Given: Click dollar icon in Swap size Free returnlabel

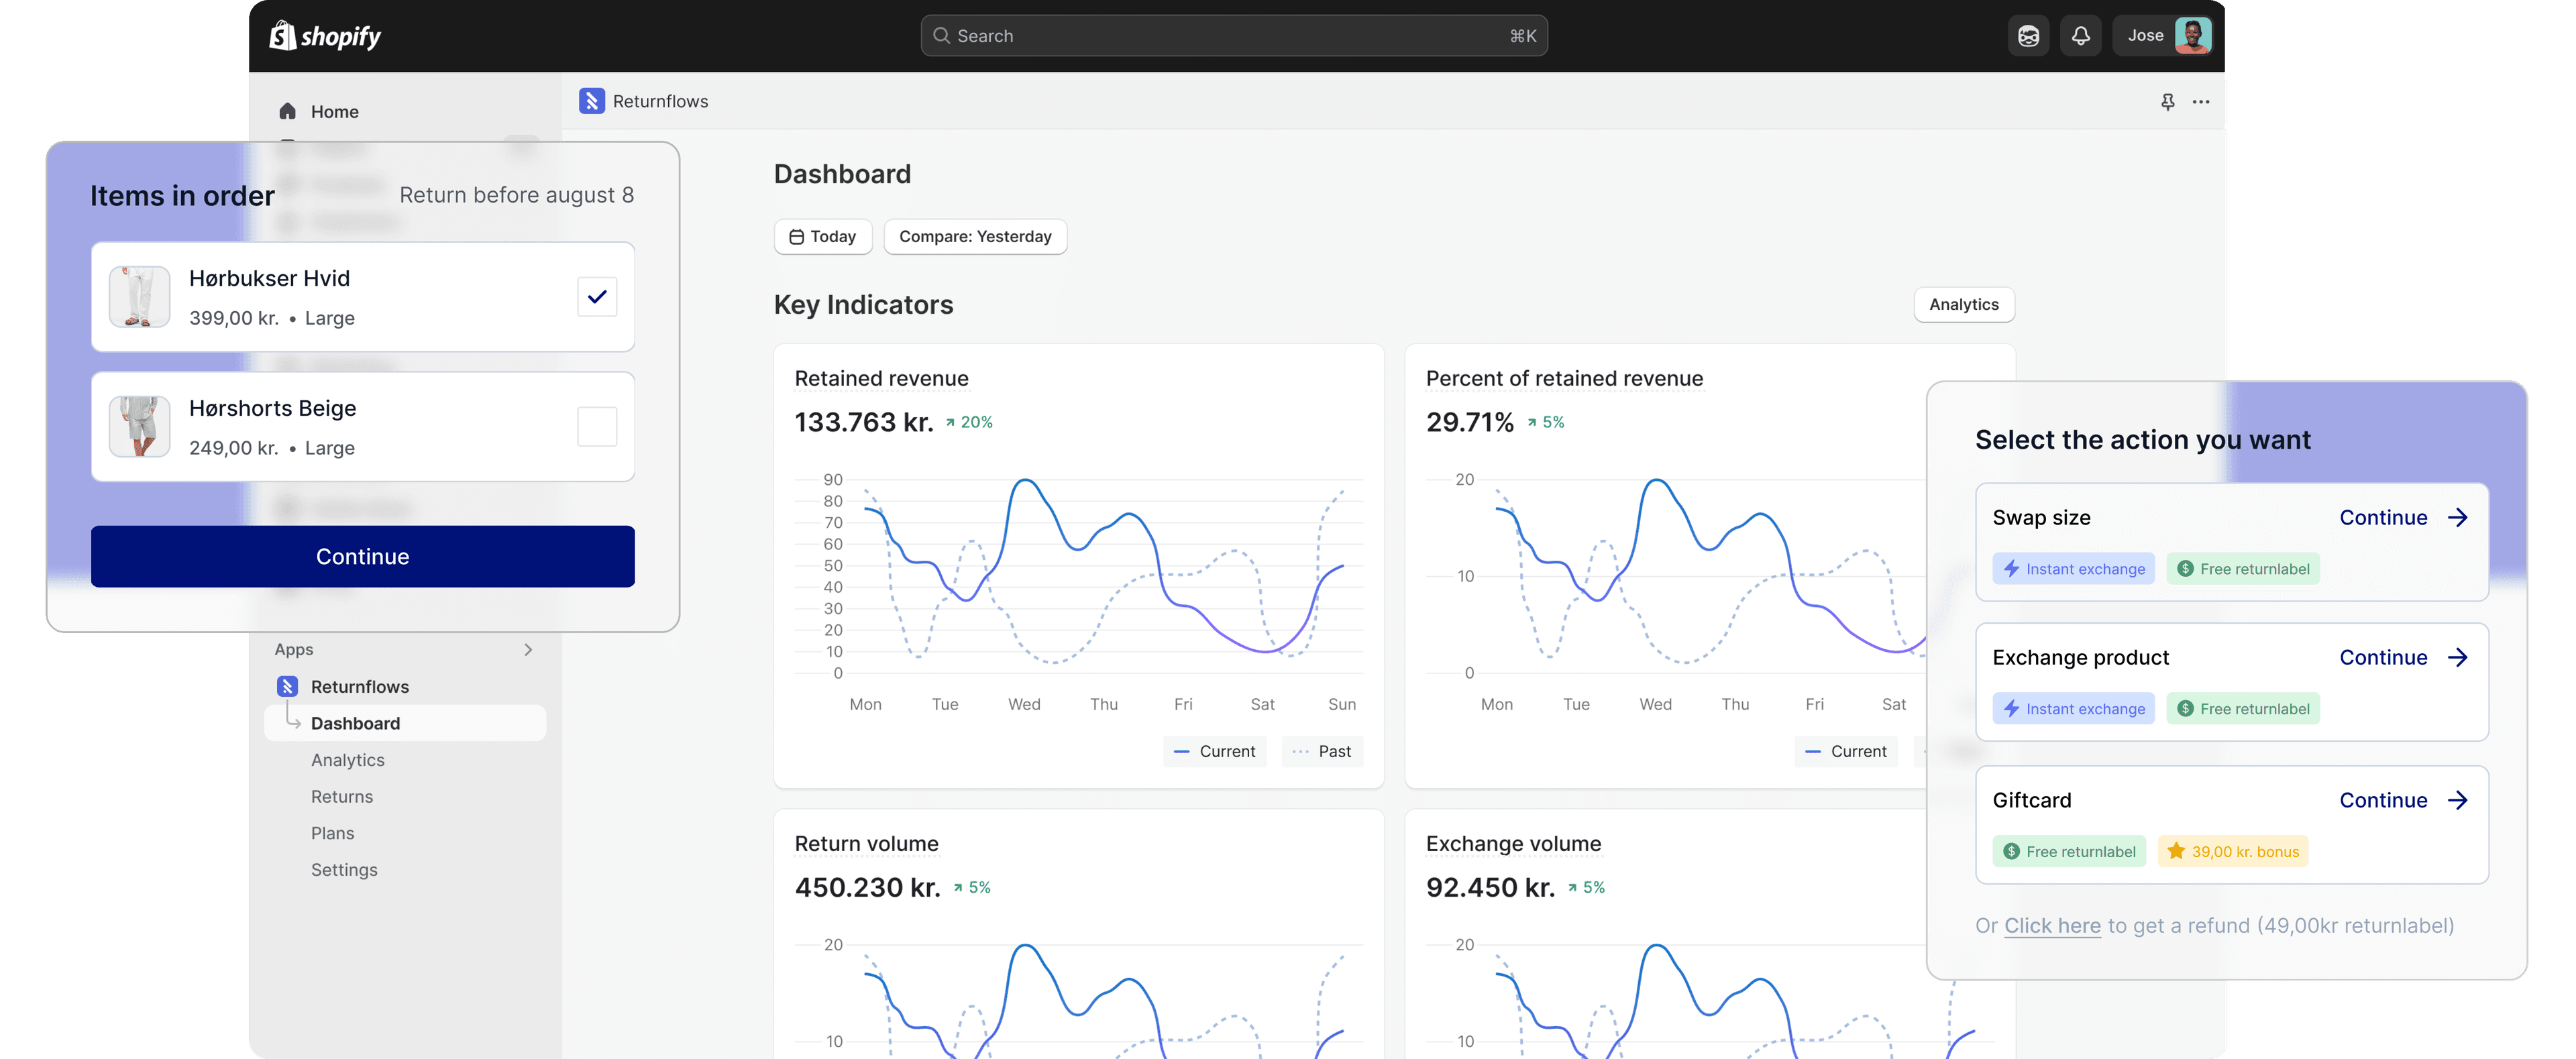Looking at the screenshot, I should [2185, 569].
